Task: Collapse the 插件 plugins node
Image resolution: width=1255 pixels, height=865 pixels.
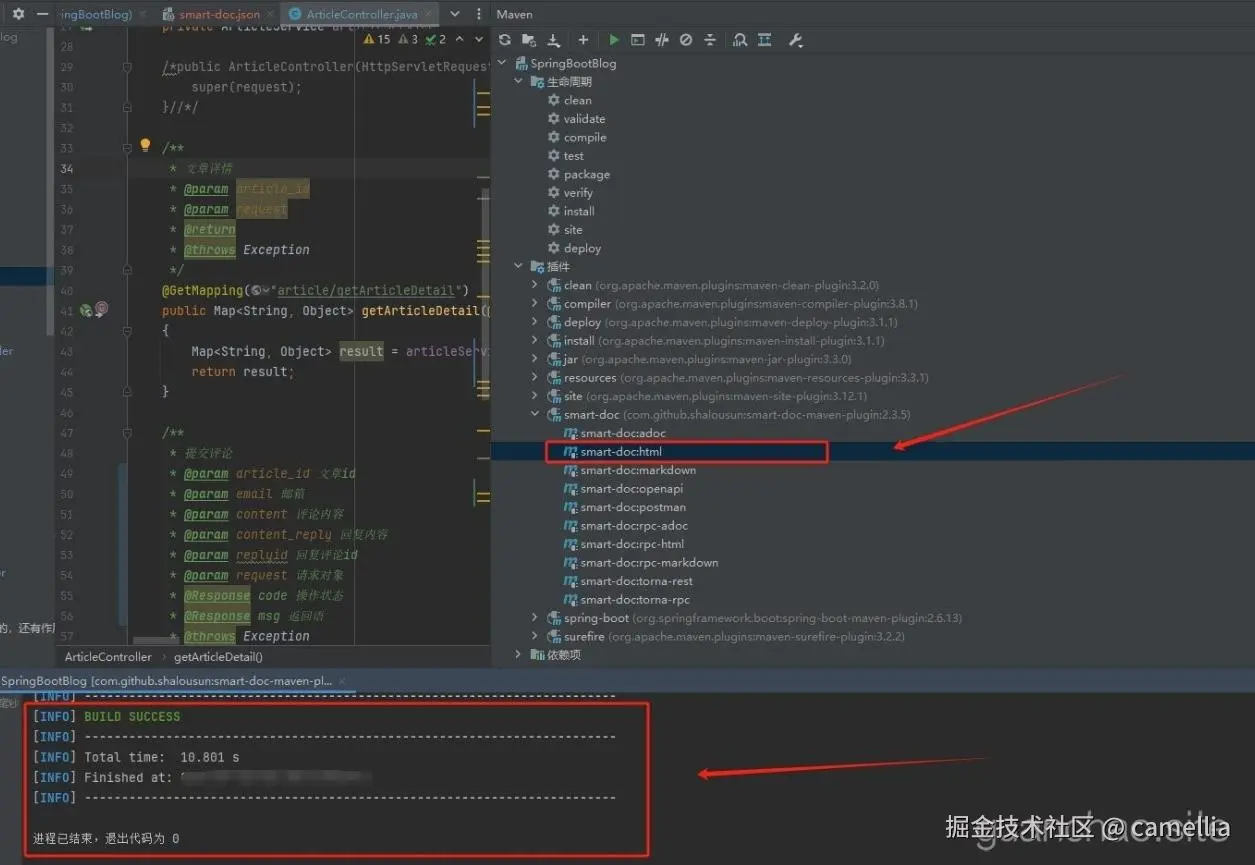Action: pyautogui.click(x=518, y=267)
